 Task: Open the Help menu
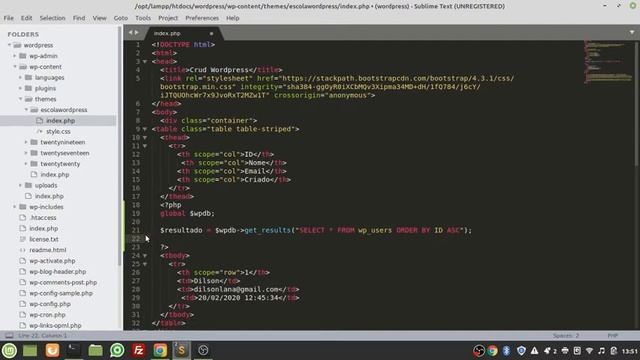pyautogui.click(x=233, y=18)
